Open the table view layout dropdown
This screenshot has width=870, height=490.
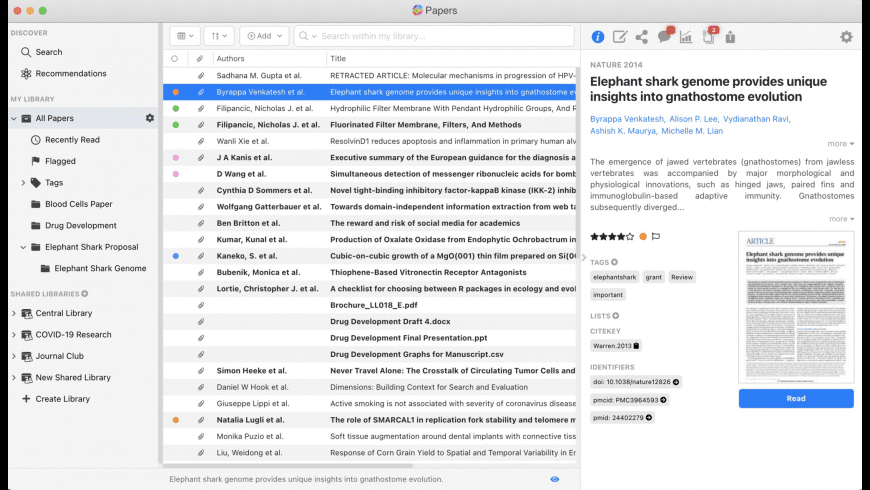(185, 36)
